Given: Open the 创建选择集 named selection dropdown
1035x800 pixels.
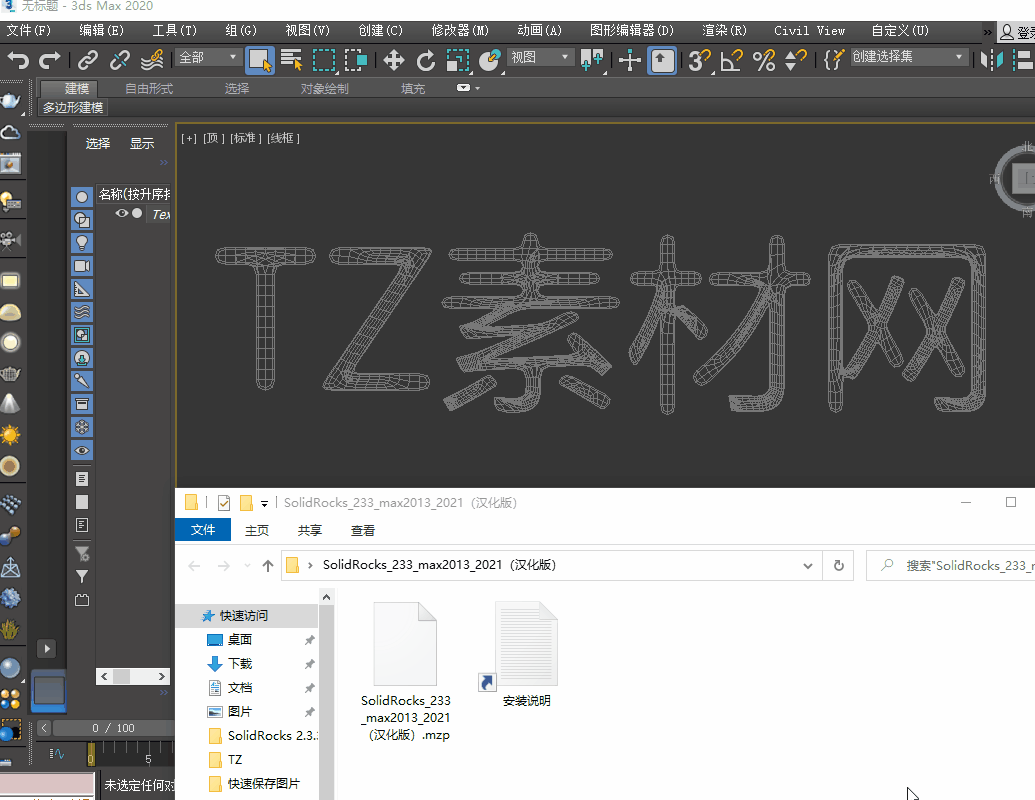Looking at the screenshot, I should [x=908, y=57].
